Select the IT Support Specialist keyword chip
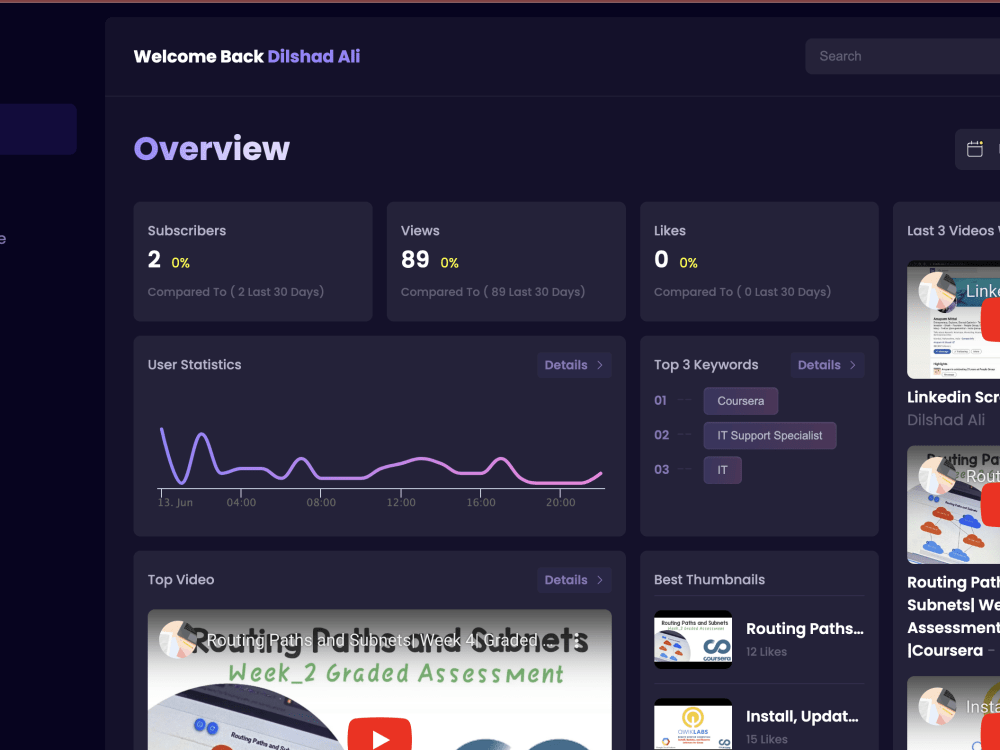The width and height of the screenshot is (1000, 750). pos(769,435)
